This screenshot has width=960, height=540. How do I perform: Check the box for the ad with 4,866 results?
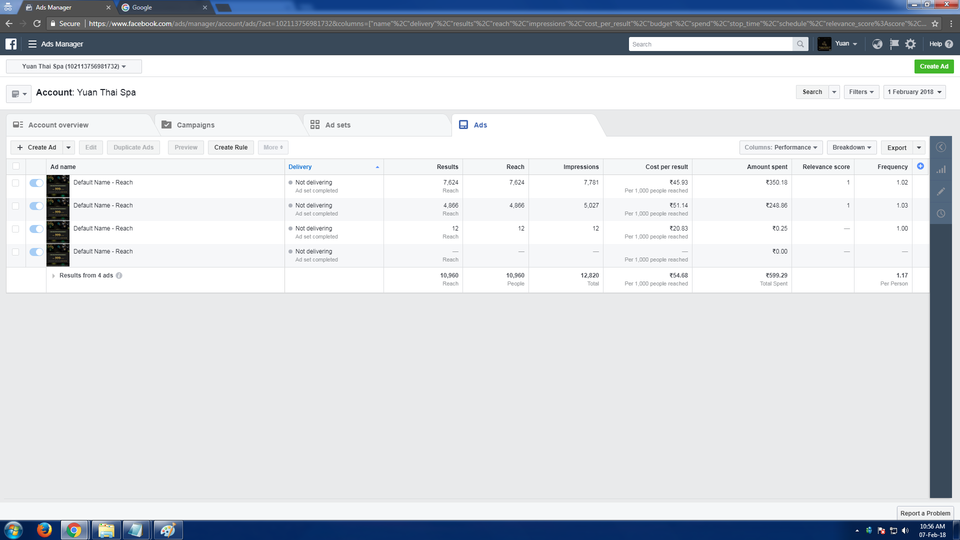[16, 206]
